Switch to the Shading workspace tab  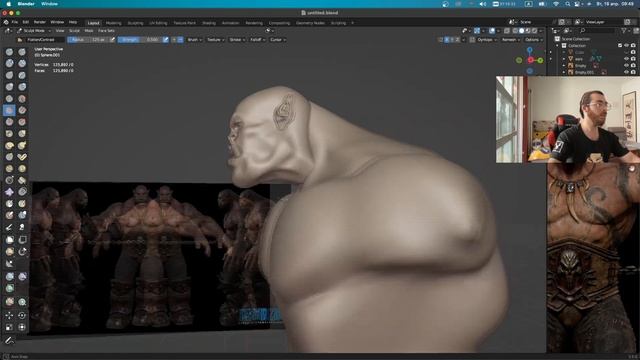click(209, 23)
